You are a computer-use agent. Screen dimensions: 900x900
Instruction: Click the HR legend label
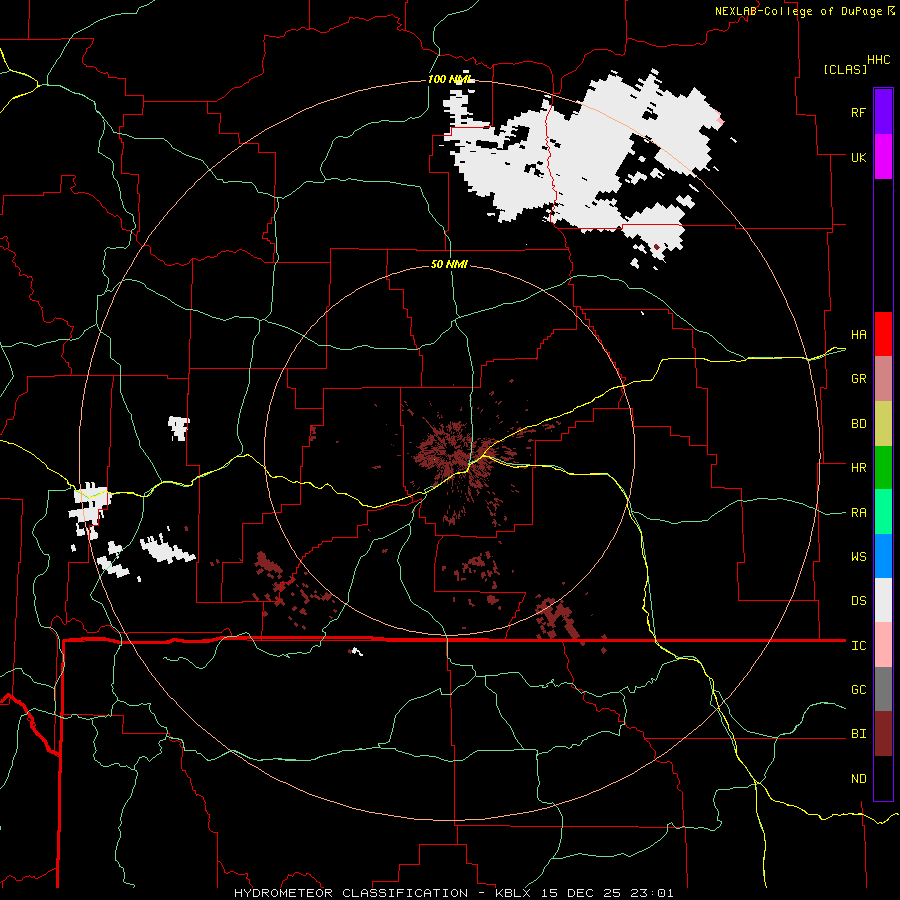(x=858, y=468)
